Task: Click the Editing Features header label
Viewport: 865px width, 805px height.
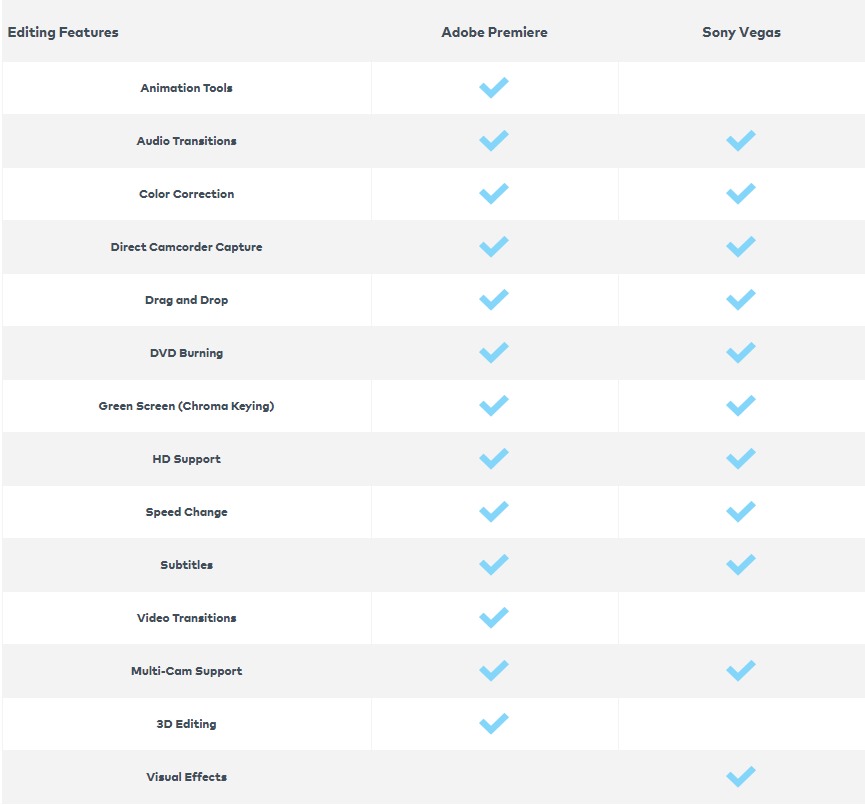Action: coord(63,33)
